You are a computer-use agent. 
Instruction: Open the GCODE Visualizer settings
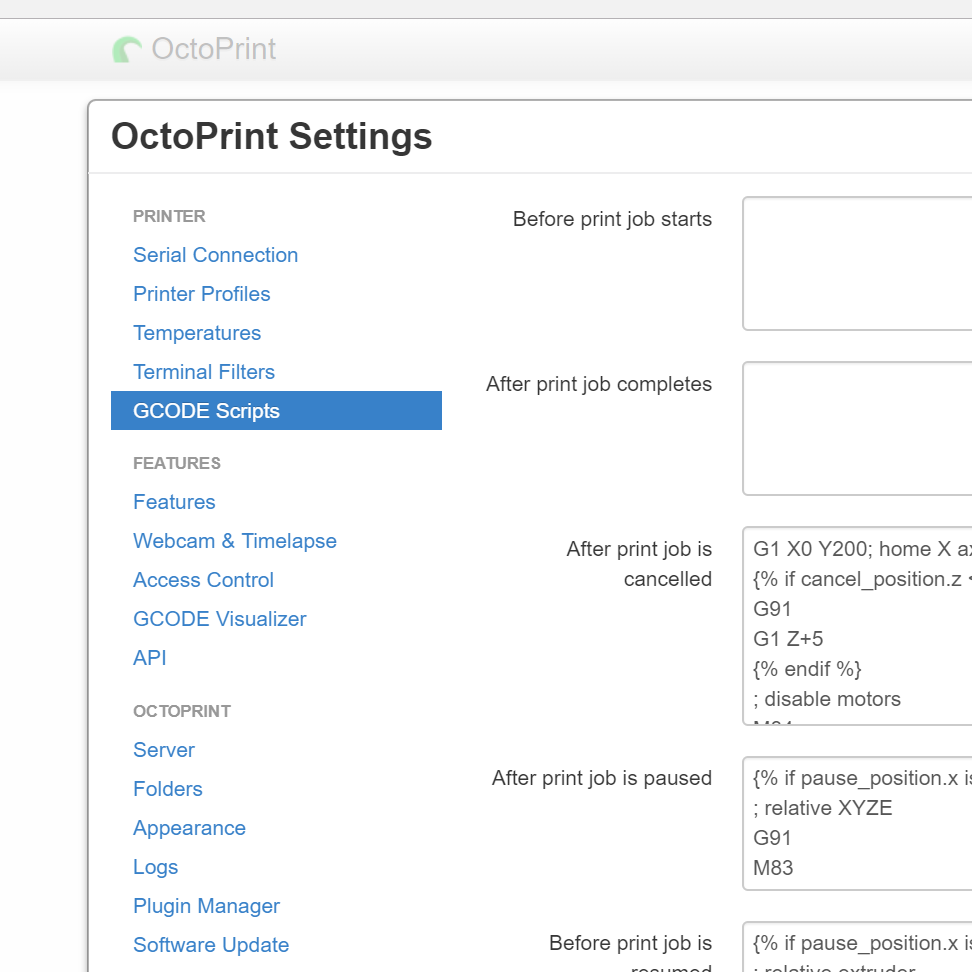pos(219,619)
